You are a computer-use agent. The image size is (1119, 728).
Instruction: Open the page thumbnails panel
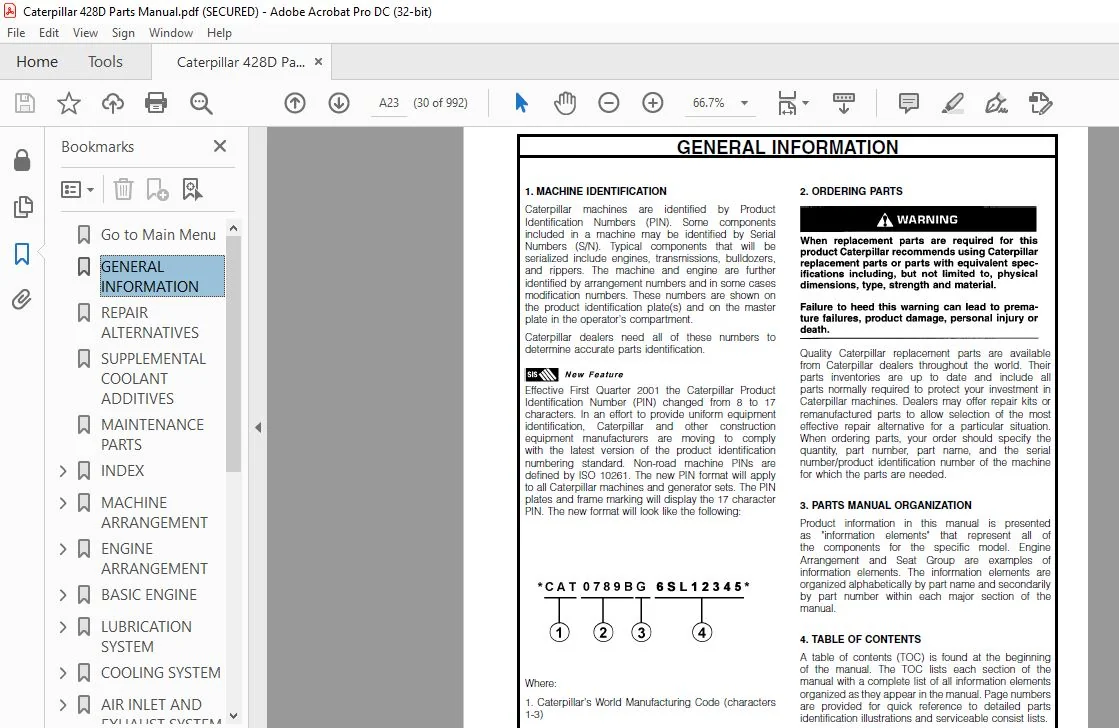[x=23, y=207]
